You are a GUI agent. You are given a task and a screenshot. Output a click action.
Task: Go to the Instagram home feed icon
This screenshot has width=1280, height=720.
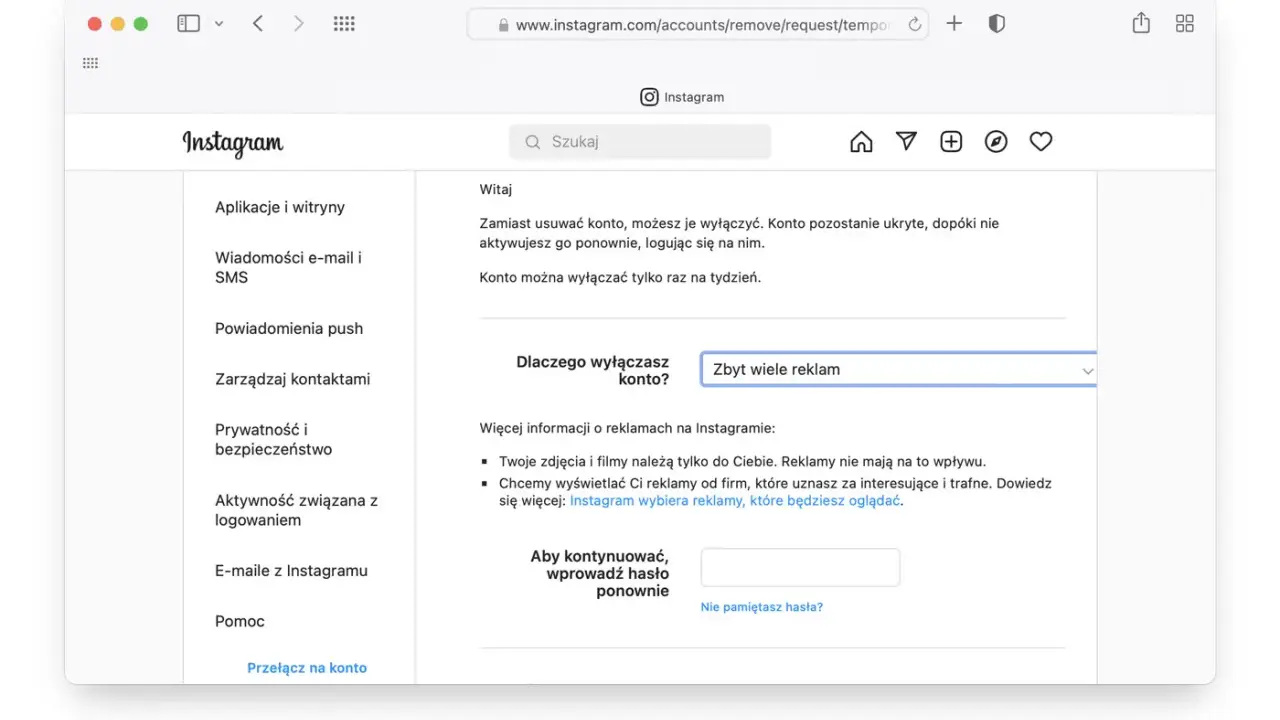(x=861, y=142)
